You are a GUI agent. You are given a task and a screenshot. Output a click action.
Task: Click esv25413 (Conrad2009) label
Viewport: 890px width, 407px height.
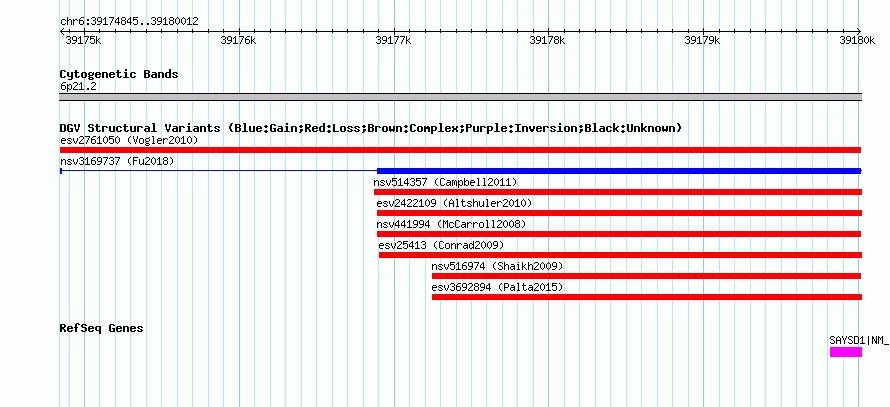pyautogui.click(x=441, y=245)
